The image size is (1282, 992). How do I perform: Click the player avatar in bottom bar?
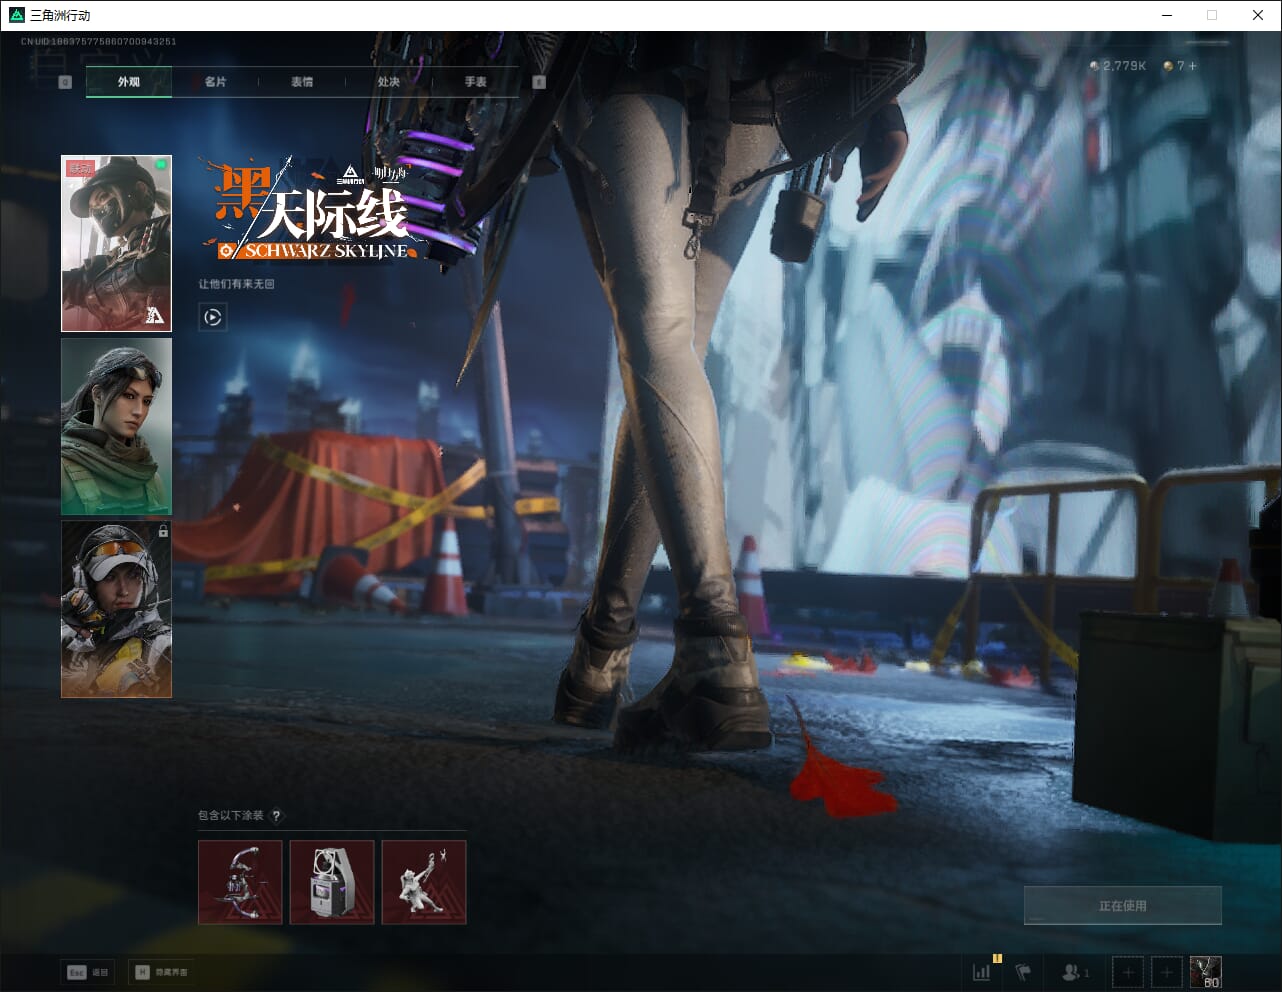pyautogui.click(x=1205, y=972)
